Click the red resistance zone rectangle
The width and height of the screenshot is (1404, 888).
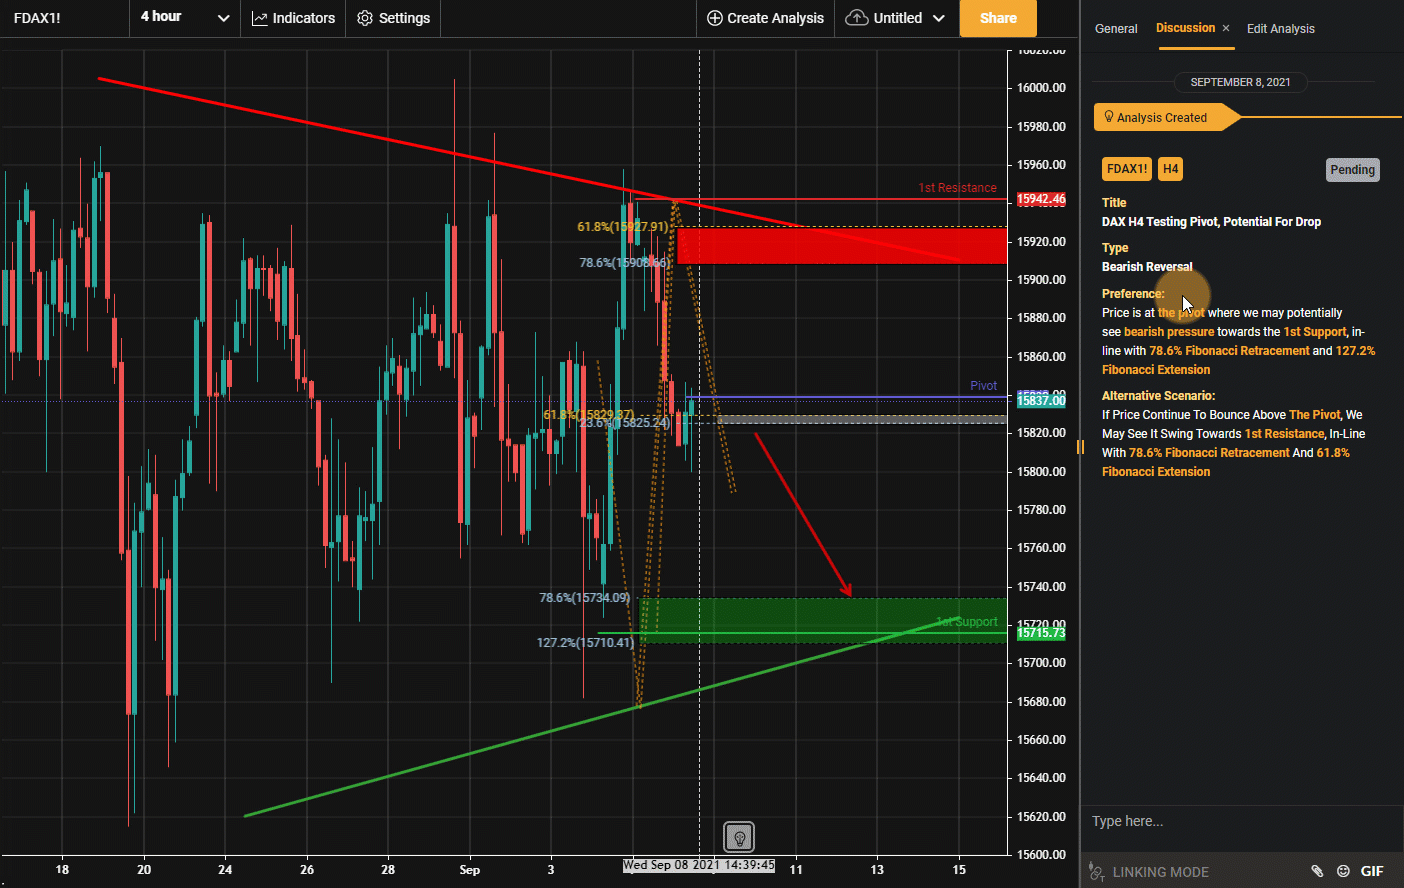click(842, 246)
